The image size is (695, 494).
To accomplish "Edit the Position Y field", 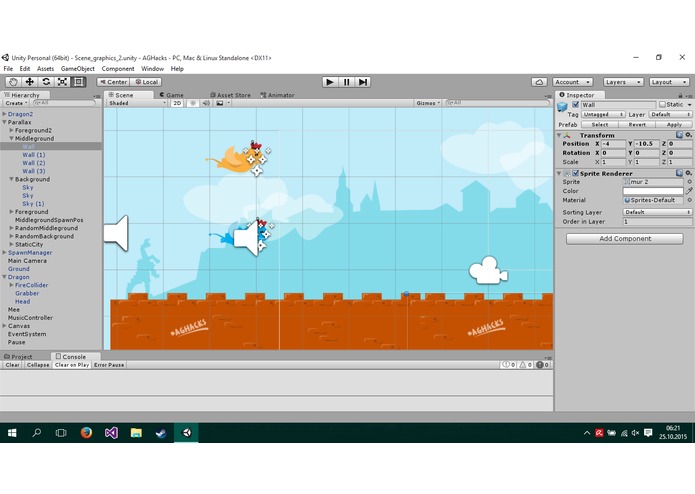I will click(646, 144).
